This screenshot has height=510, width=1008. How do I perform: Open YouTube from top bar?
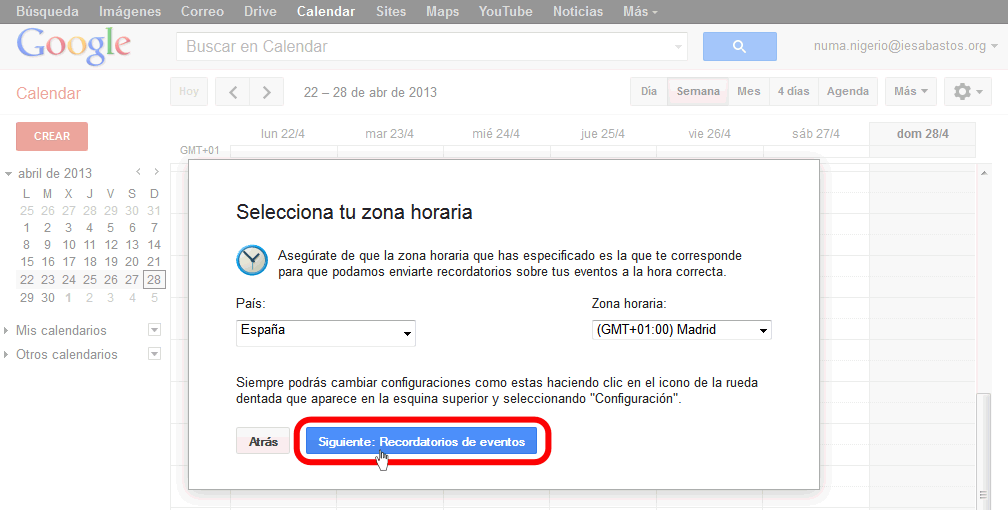[505, 12]
